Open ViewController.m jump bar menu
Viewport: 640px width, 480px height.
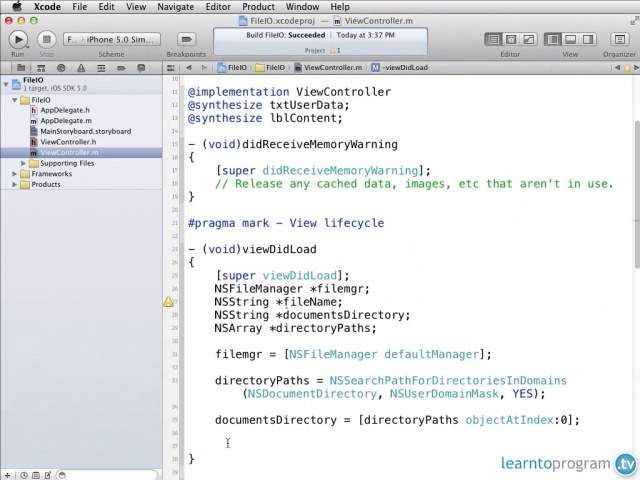[x=328, y=67]
